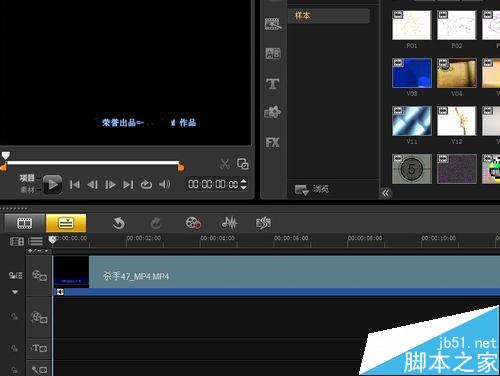Click ruler mark 00:00:08:00
Viewport: 500px width, 376px height.
click(365, 238)
